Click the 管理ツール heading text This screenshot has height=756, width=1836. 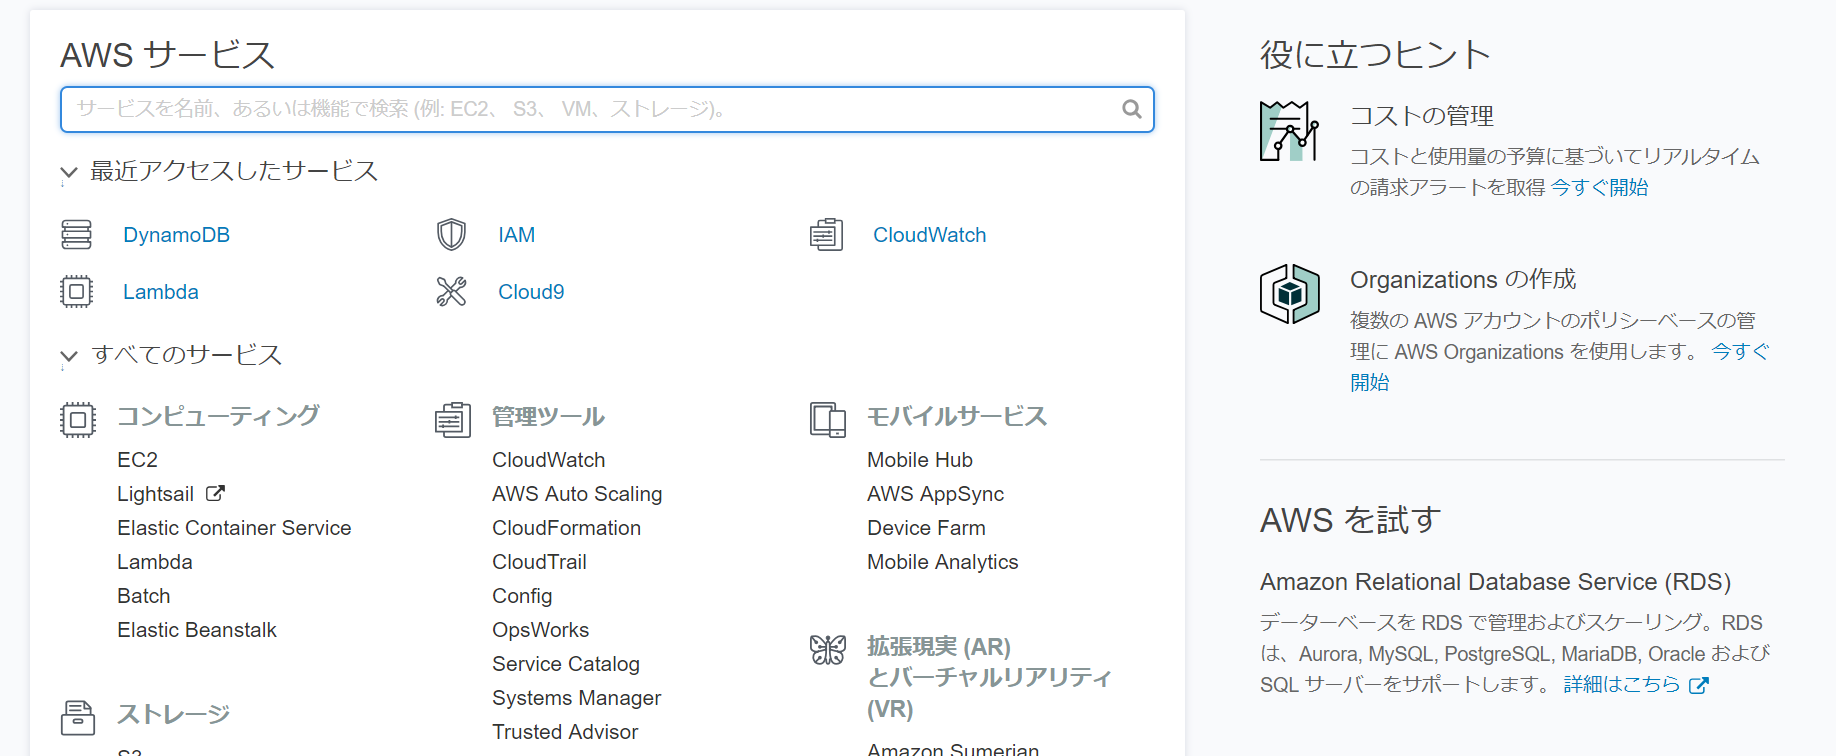coord(548,416)
